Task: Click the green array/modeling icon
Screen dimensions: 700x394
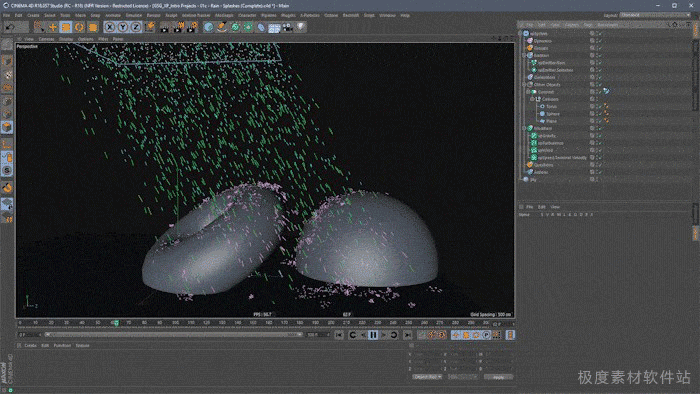Action: (248, 27)
